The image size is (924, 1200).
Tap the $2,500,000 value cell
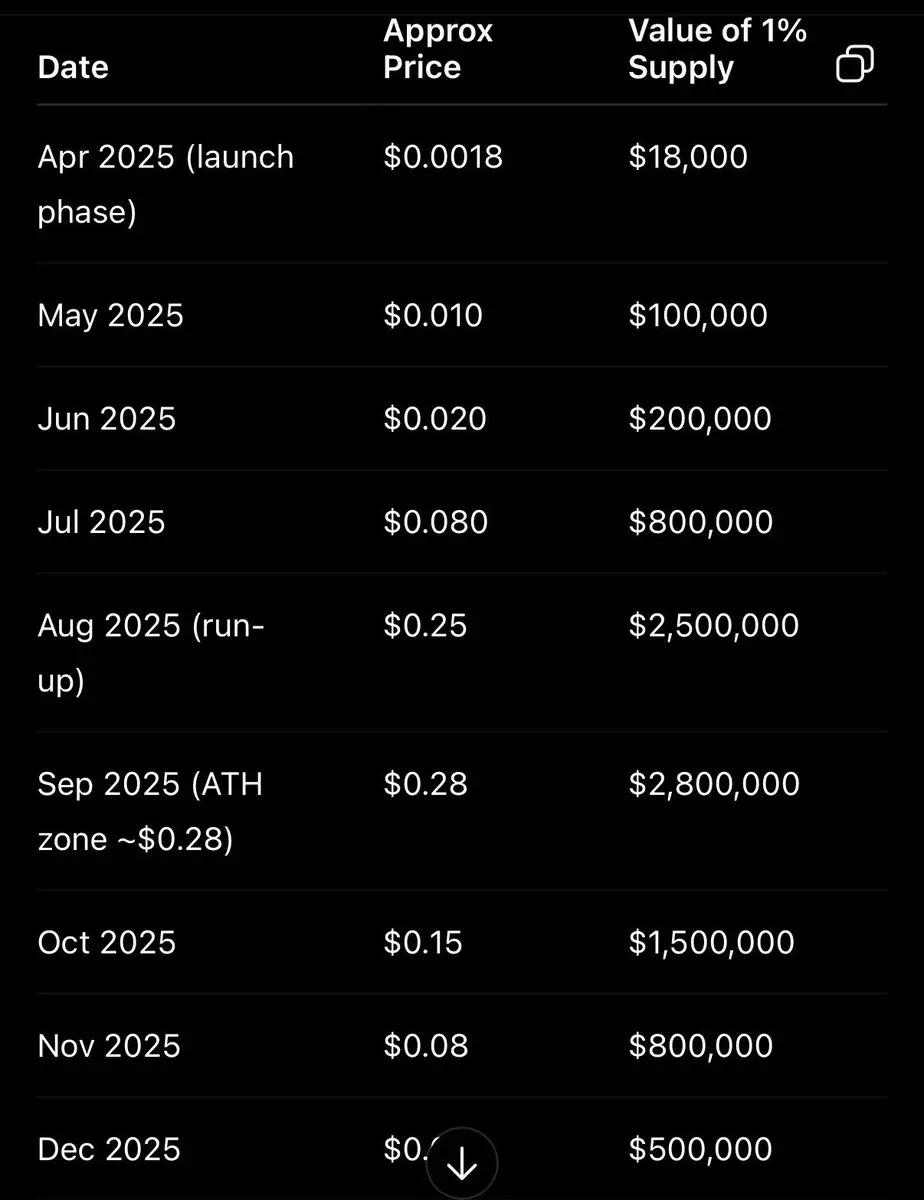pyautogui.click(x=714, y=625)
